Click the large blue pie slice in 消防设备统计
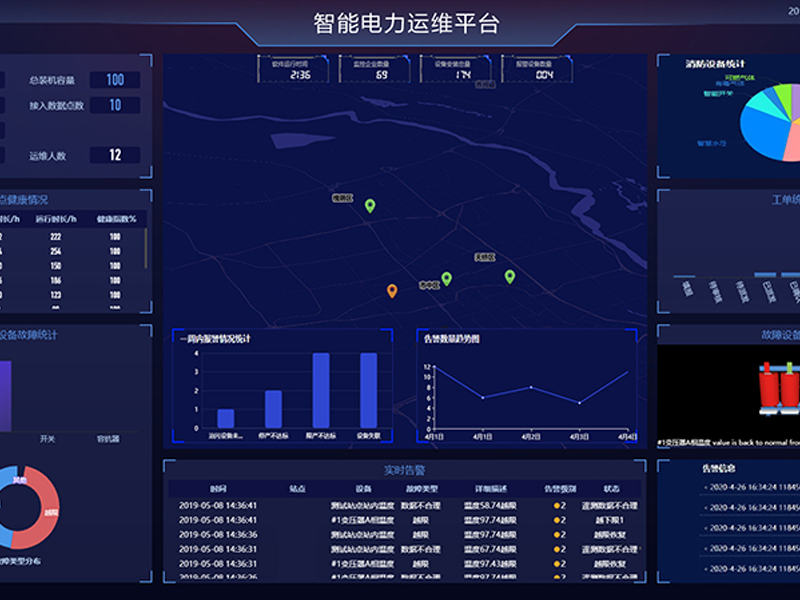The width and height of the screenshot is (800, 600). click(763, 135)
